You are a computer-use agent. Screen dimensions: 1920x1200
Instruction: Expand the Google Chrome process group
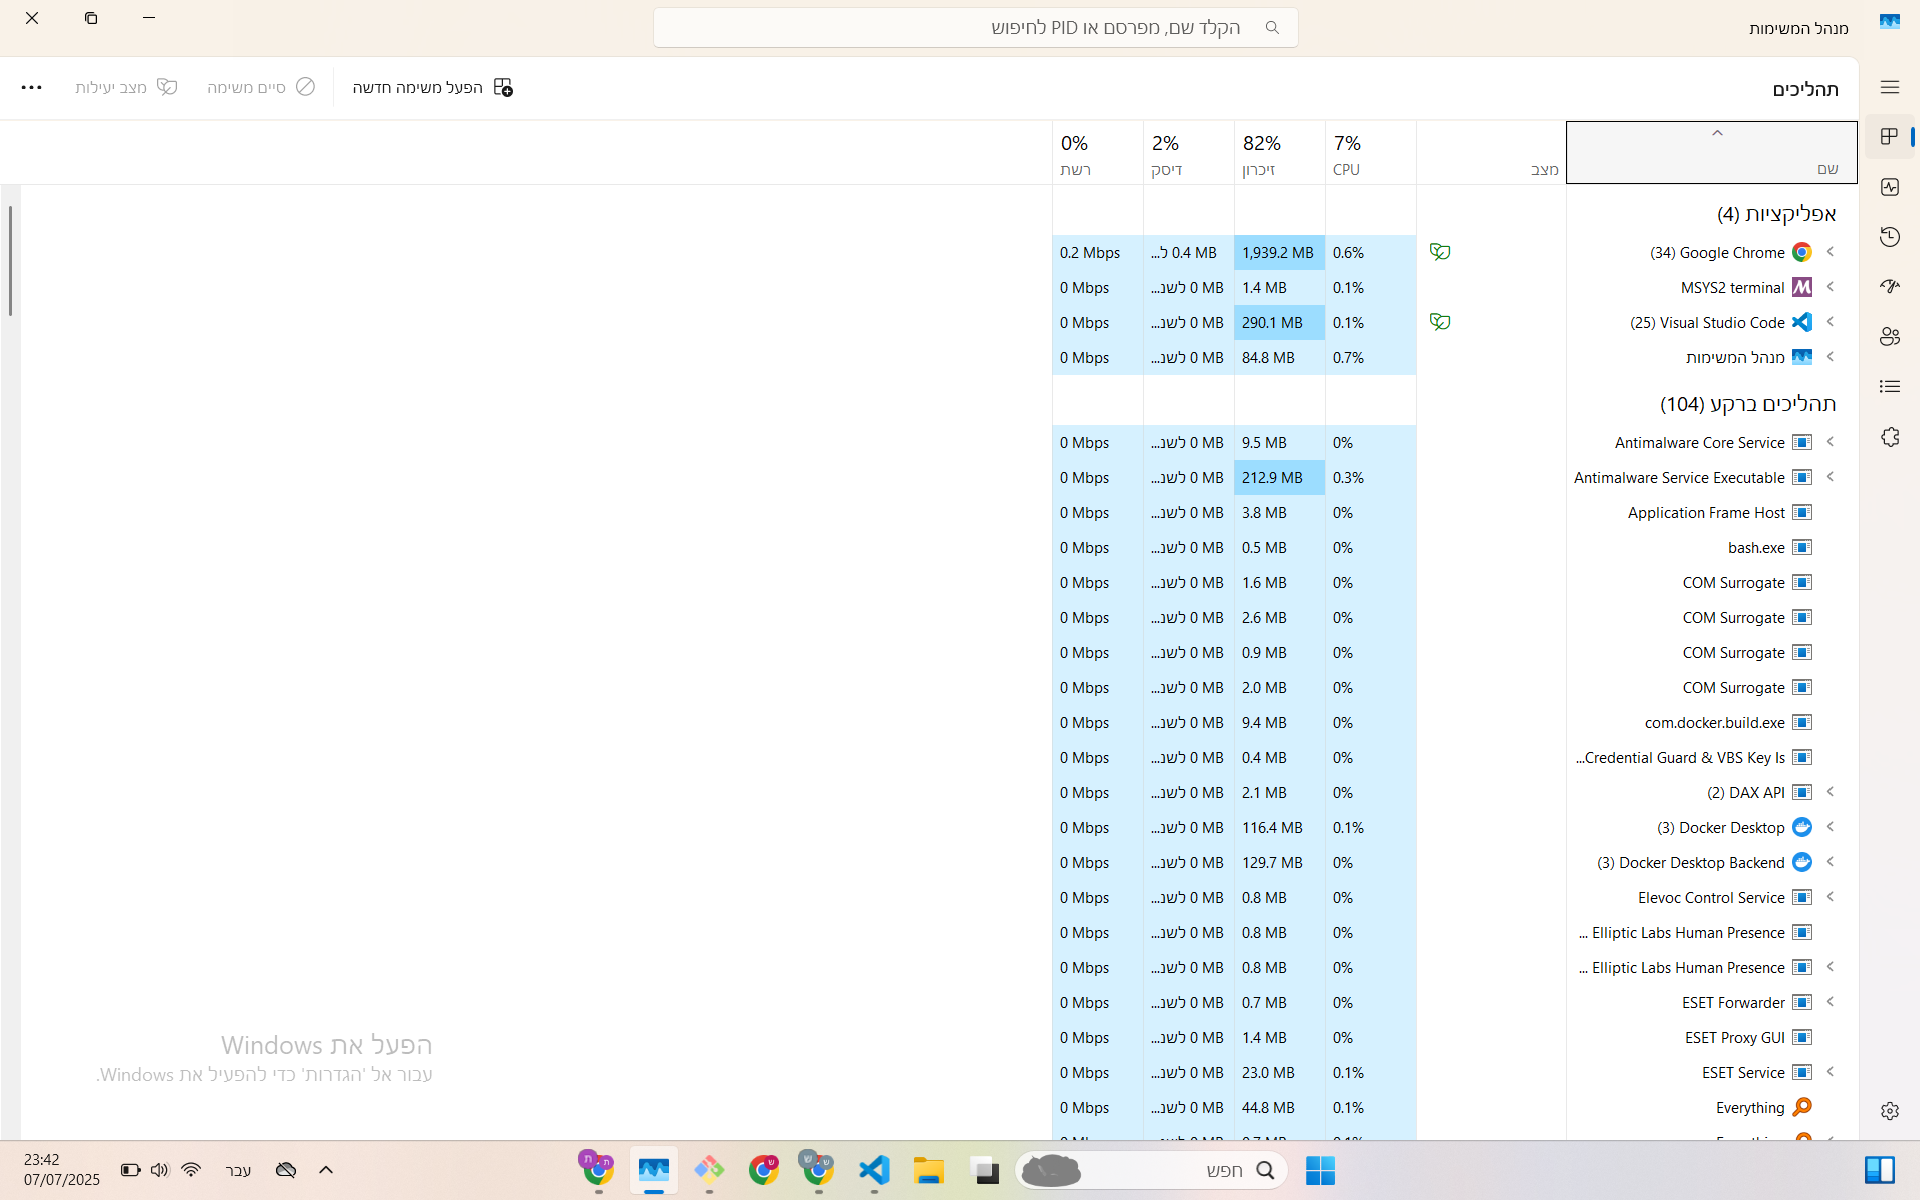point(1831,252)
